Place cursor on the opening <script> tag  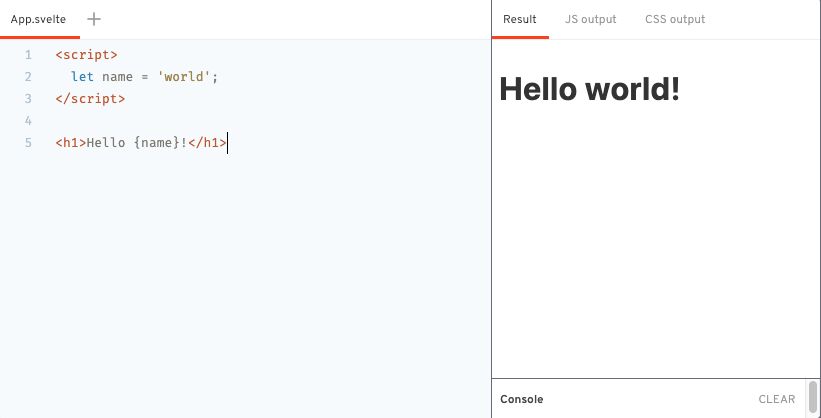[86, 55]
